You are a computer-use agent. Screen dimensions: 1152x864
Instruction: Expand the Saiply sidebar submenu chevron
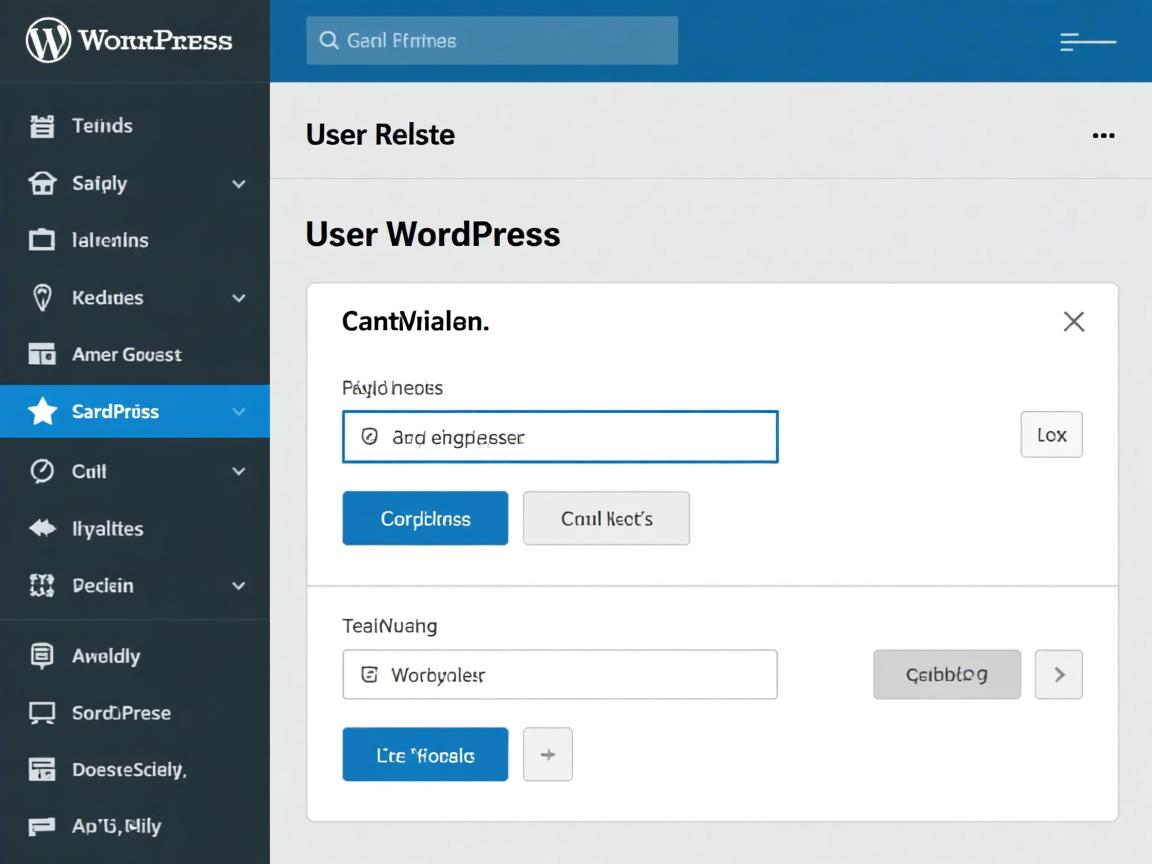coord(239,184)
